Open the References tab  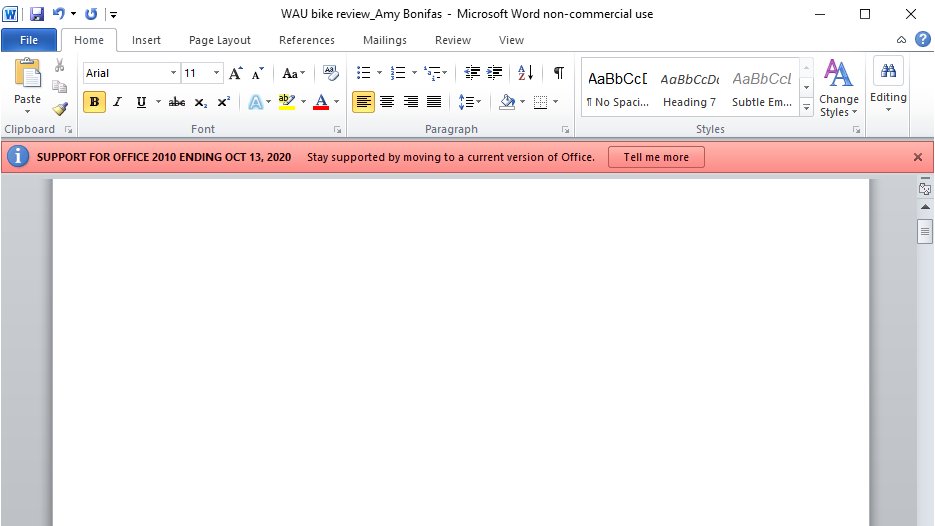click(x=306, y=40)
